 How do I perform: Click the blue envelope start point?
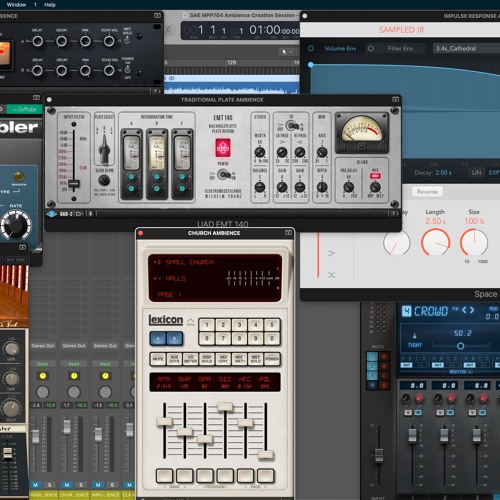point(311,65)
